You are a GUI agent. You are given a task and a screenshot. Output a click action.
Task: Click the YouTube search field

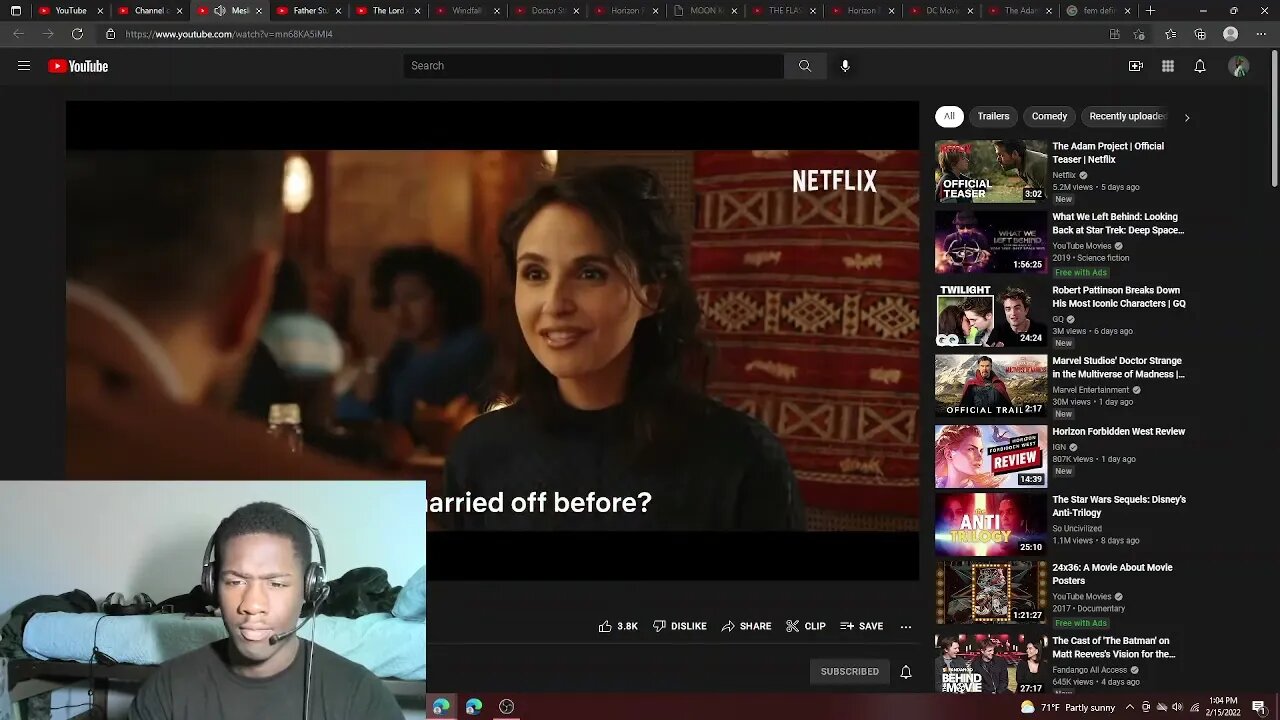coord(594,66)
